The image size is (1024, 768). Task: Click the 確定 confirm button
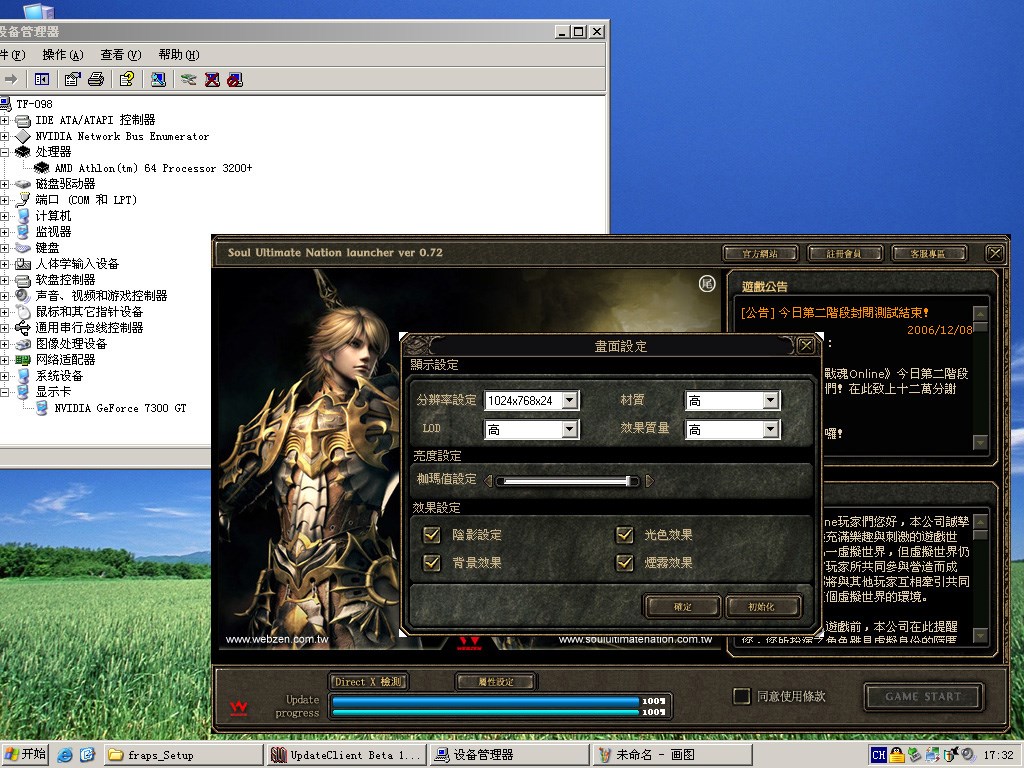[682, 607]
